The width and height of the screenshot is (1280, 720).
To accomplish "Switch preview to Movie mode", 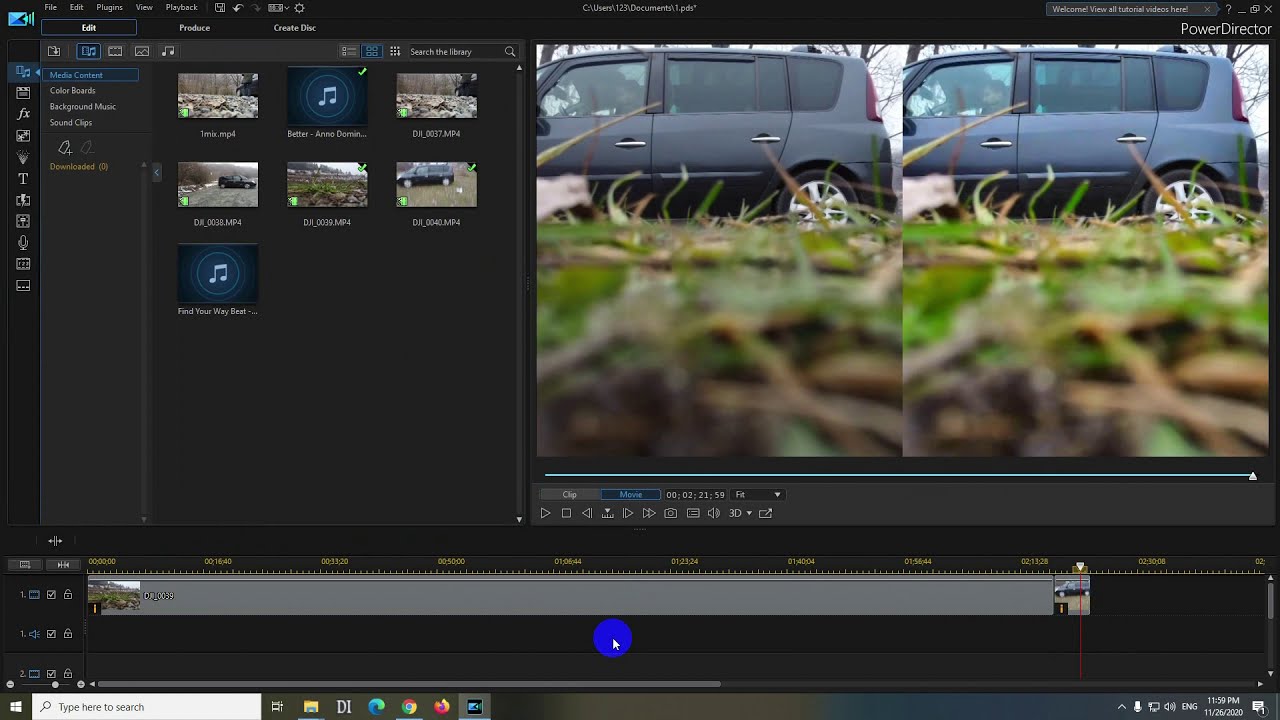I will (x=630, y=494).
